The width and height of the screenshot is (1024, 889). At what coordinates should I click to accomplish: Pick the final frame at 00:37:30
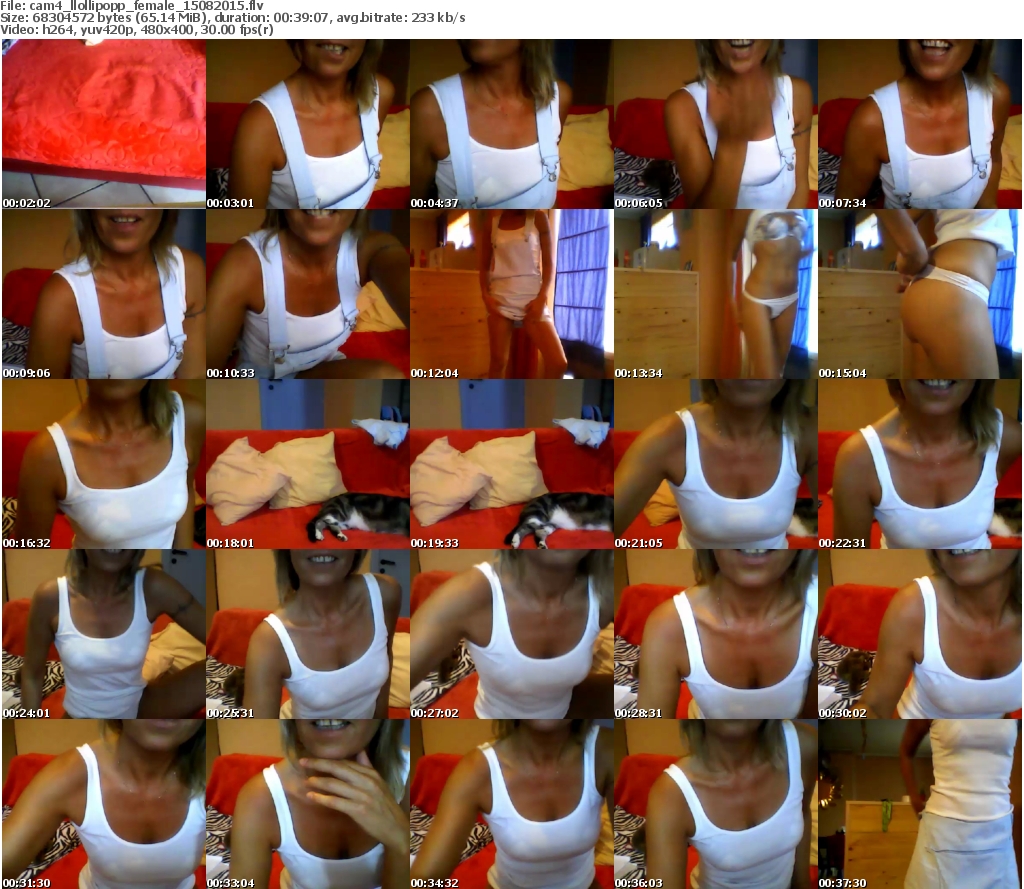920,804
